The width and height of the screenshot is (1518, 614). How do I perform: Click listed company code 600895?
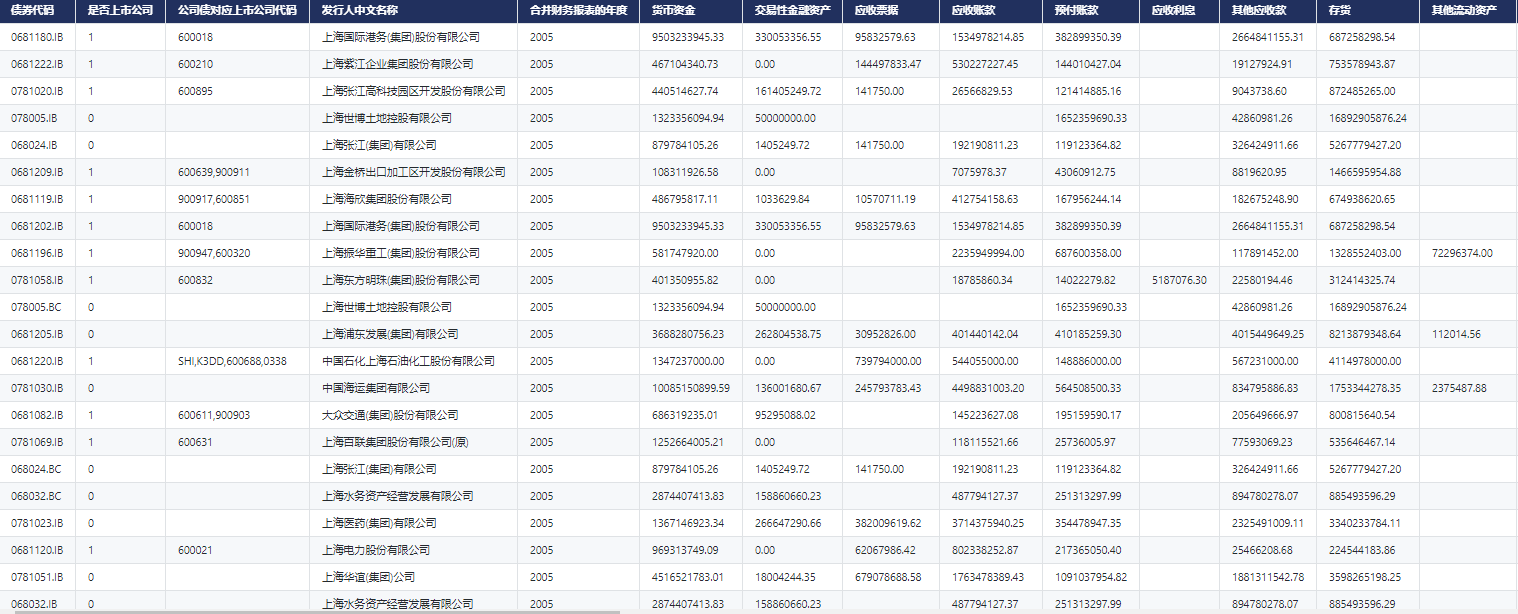pos(195,91)
